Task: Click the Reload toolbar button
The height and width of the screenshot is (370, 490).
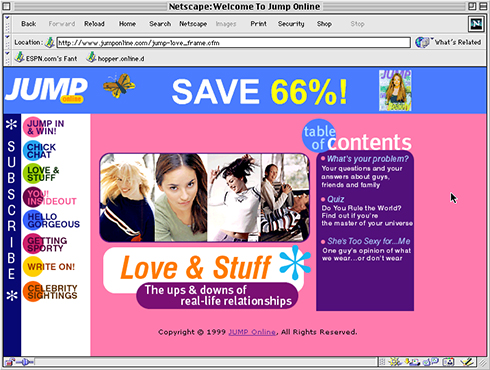Action: 94,24
